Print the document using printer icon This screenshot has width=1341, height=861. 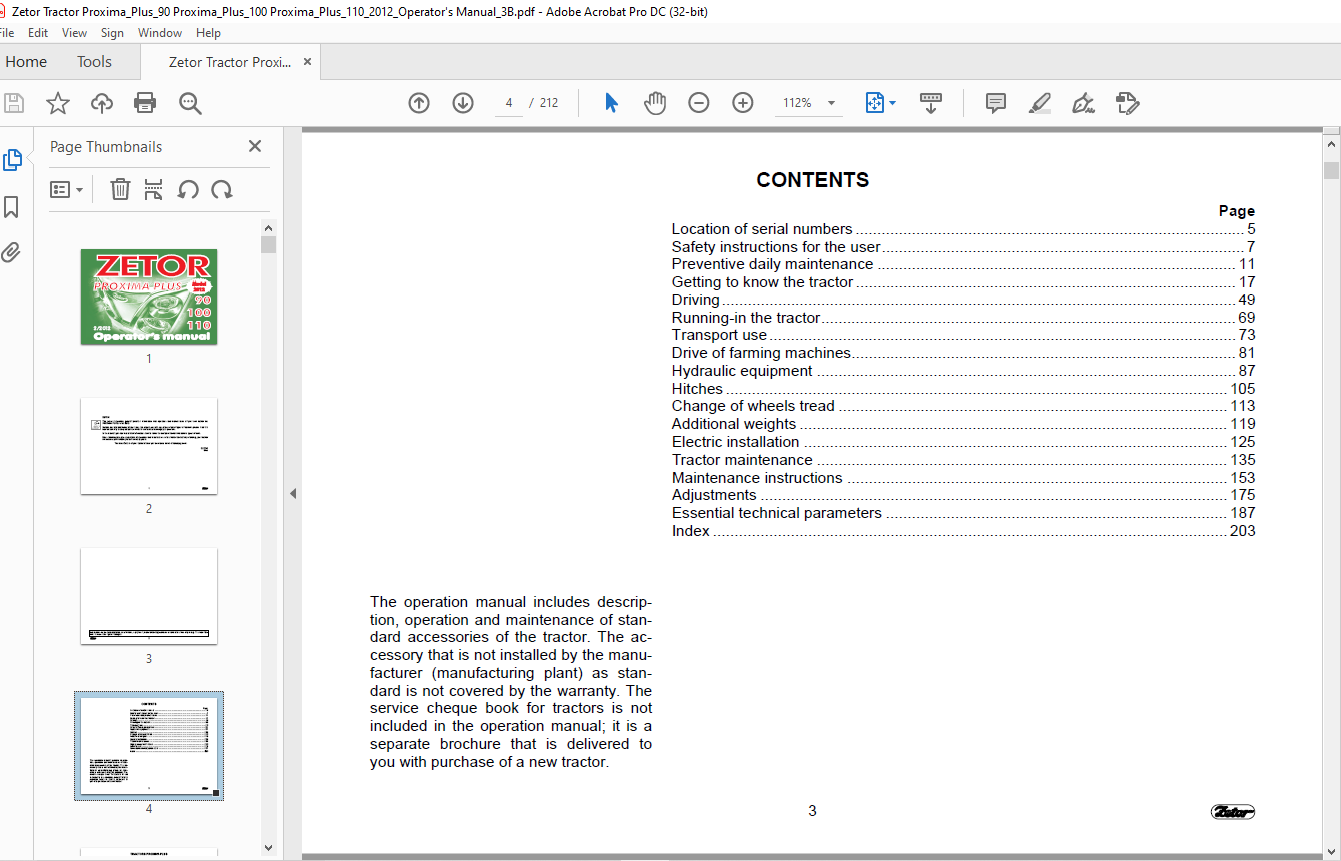tap(145, 103)
